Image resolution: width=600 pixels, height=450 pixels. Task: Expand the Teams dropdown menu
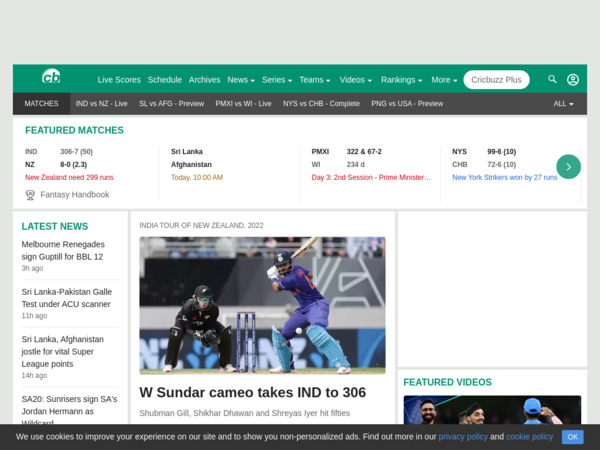tap(315, 80)
